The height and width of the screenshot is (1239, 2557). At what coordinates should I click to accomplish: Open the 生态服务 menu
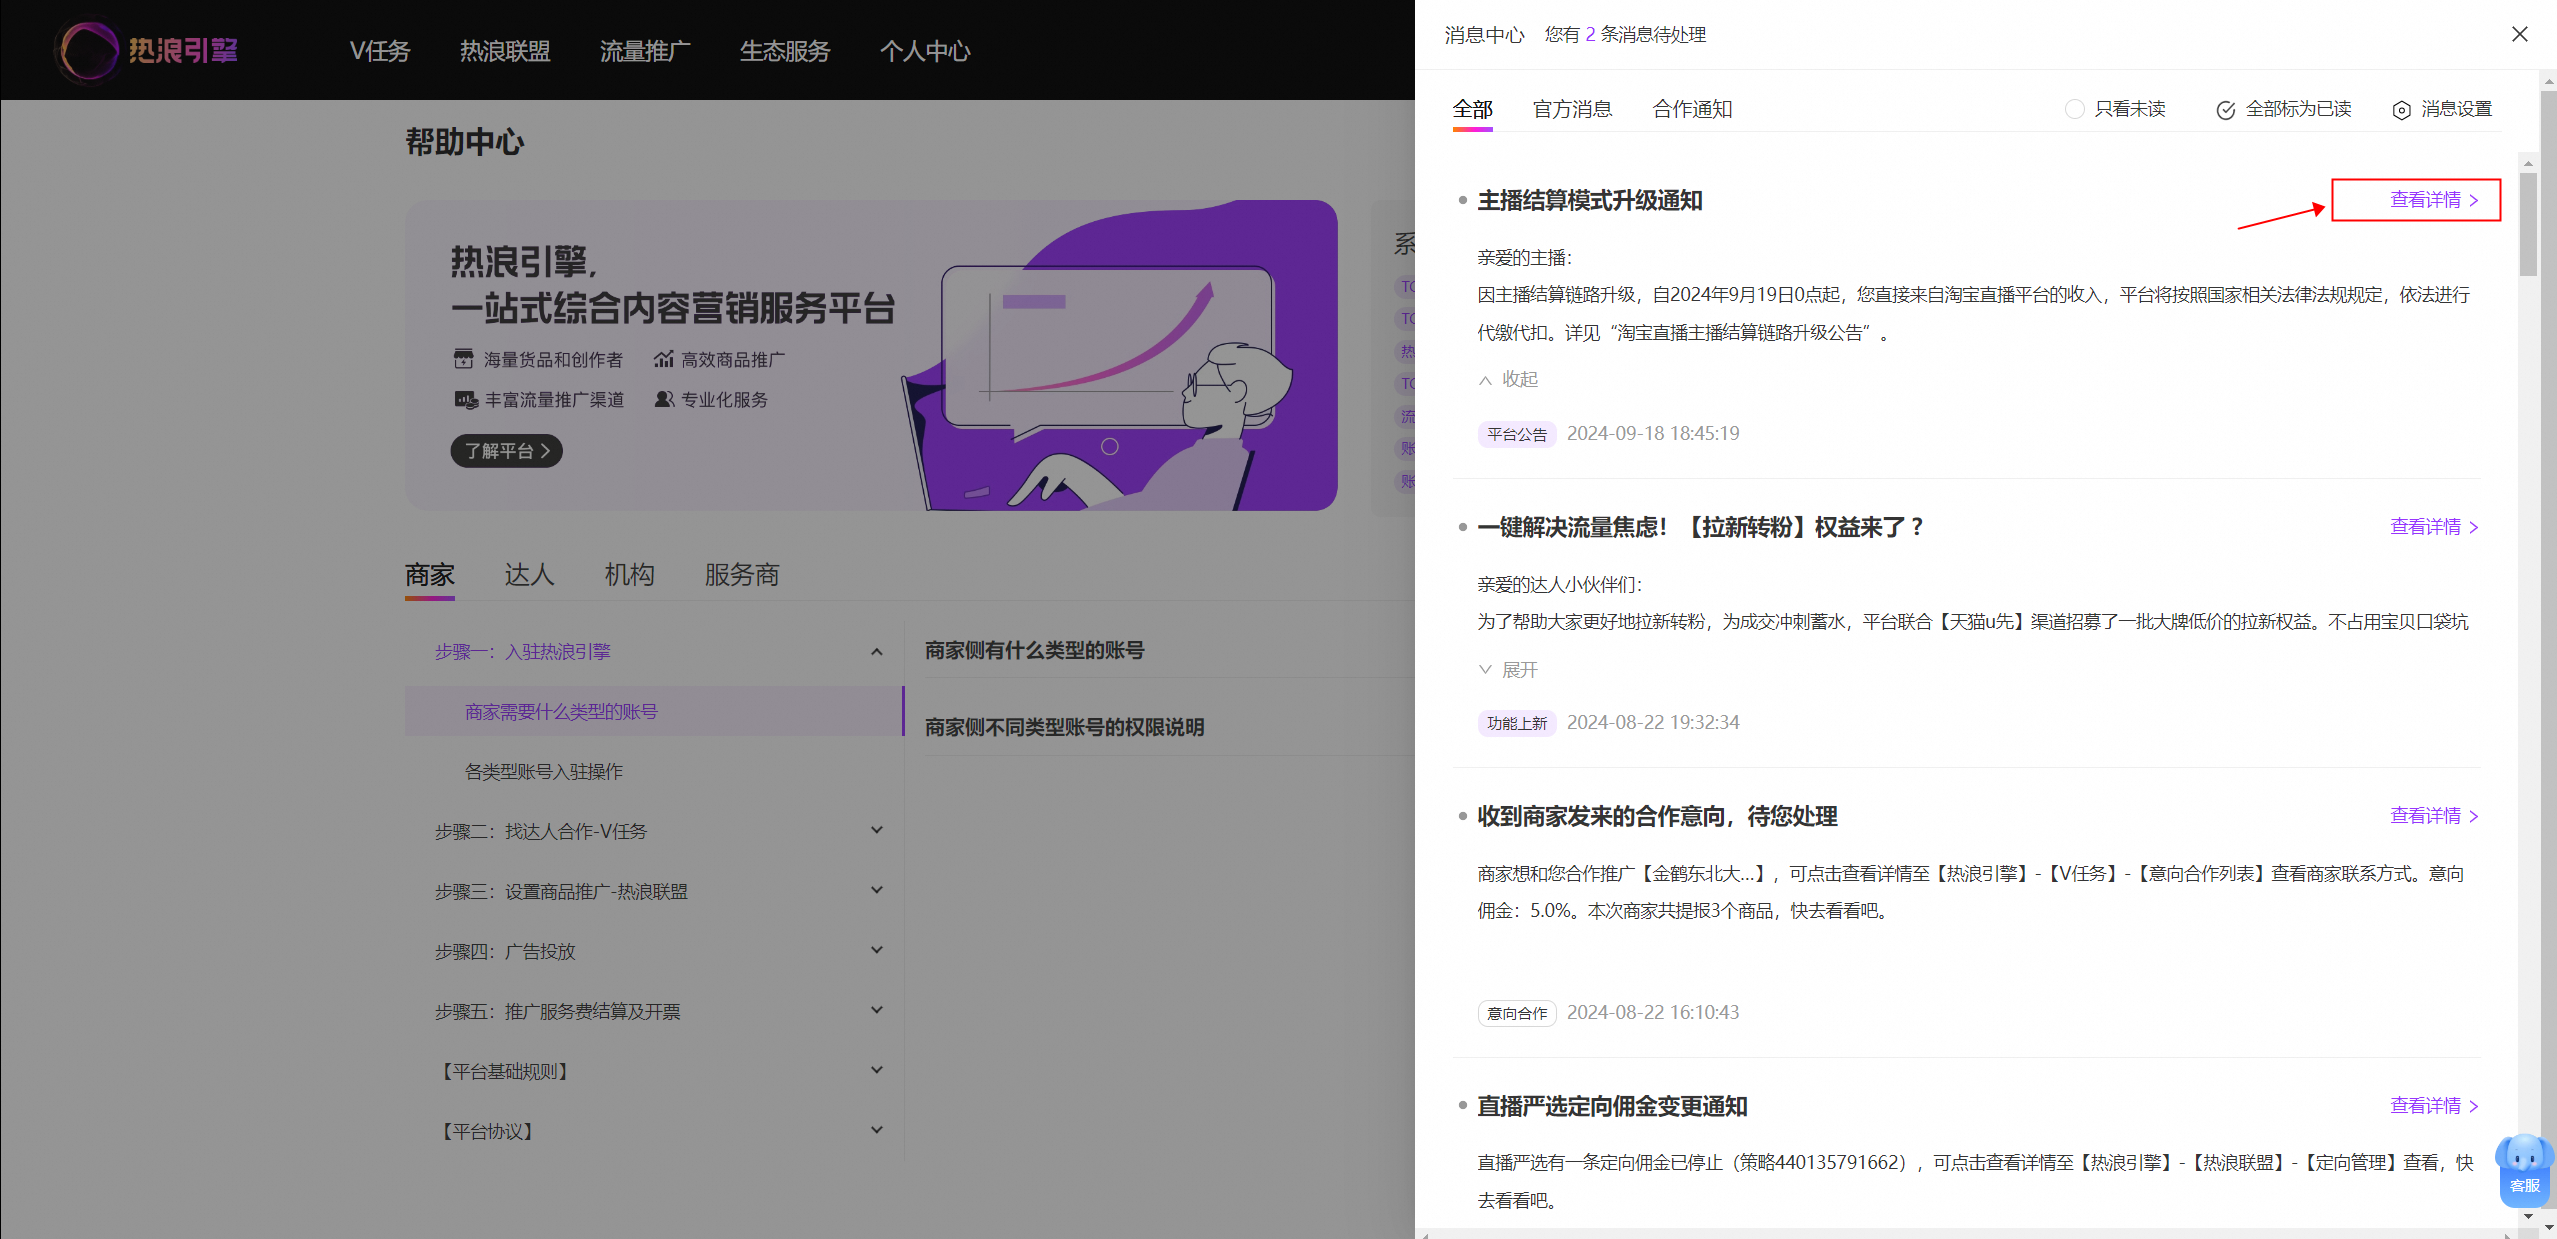click(785, 51)
